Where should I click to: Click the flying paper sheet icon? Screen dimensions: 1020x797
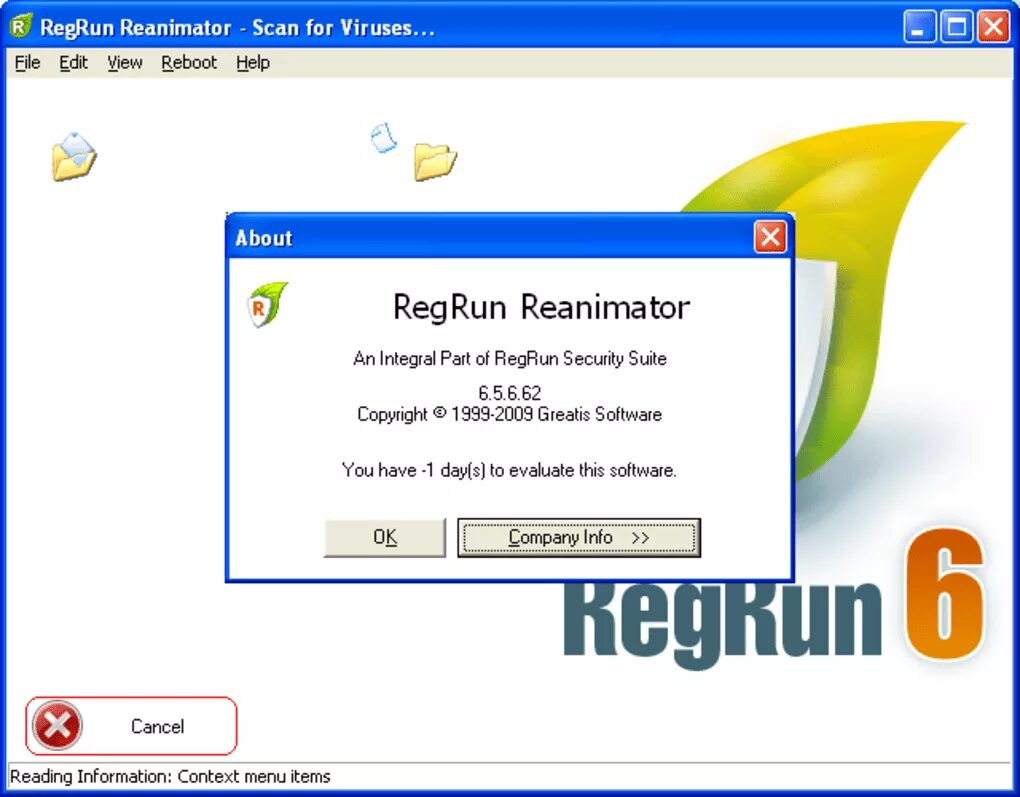pyautogui.click(x=383, y=138)
